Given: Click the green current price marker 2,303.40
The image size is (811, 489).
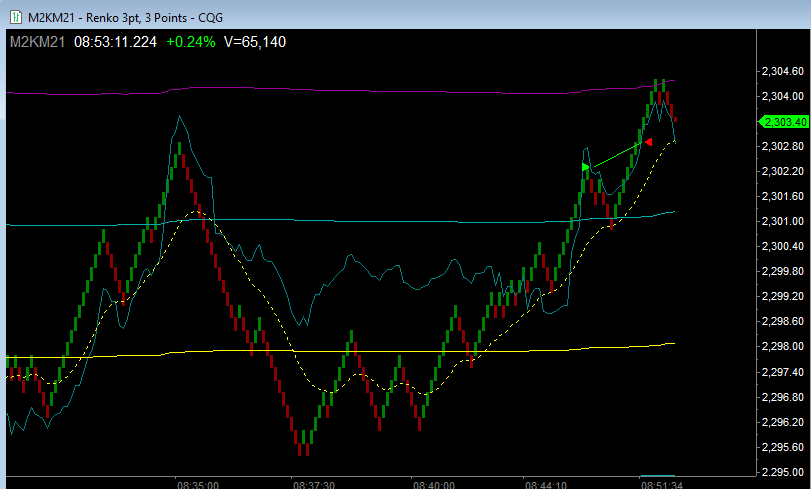Looking at the screenshot, I should pos(783,122).
